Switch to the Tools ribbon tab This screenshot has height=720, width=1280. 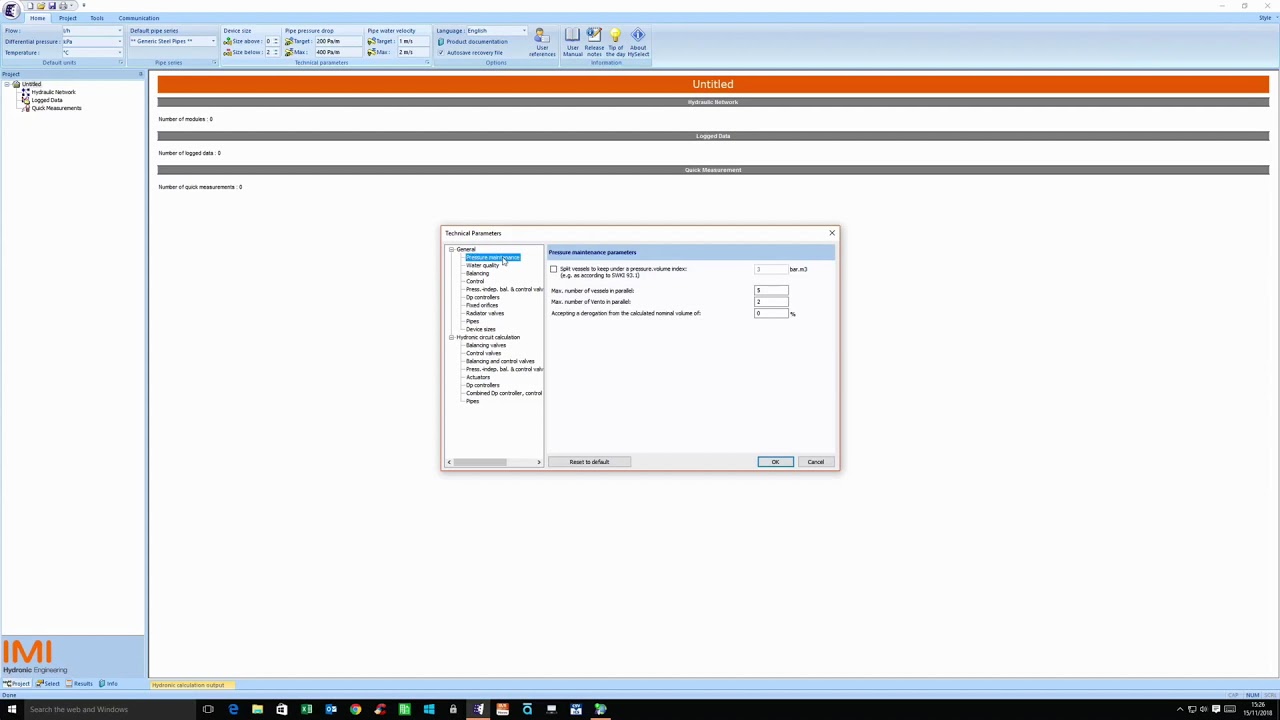coord(97,18)
